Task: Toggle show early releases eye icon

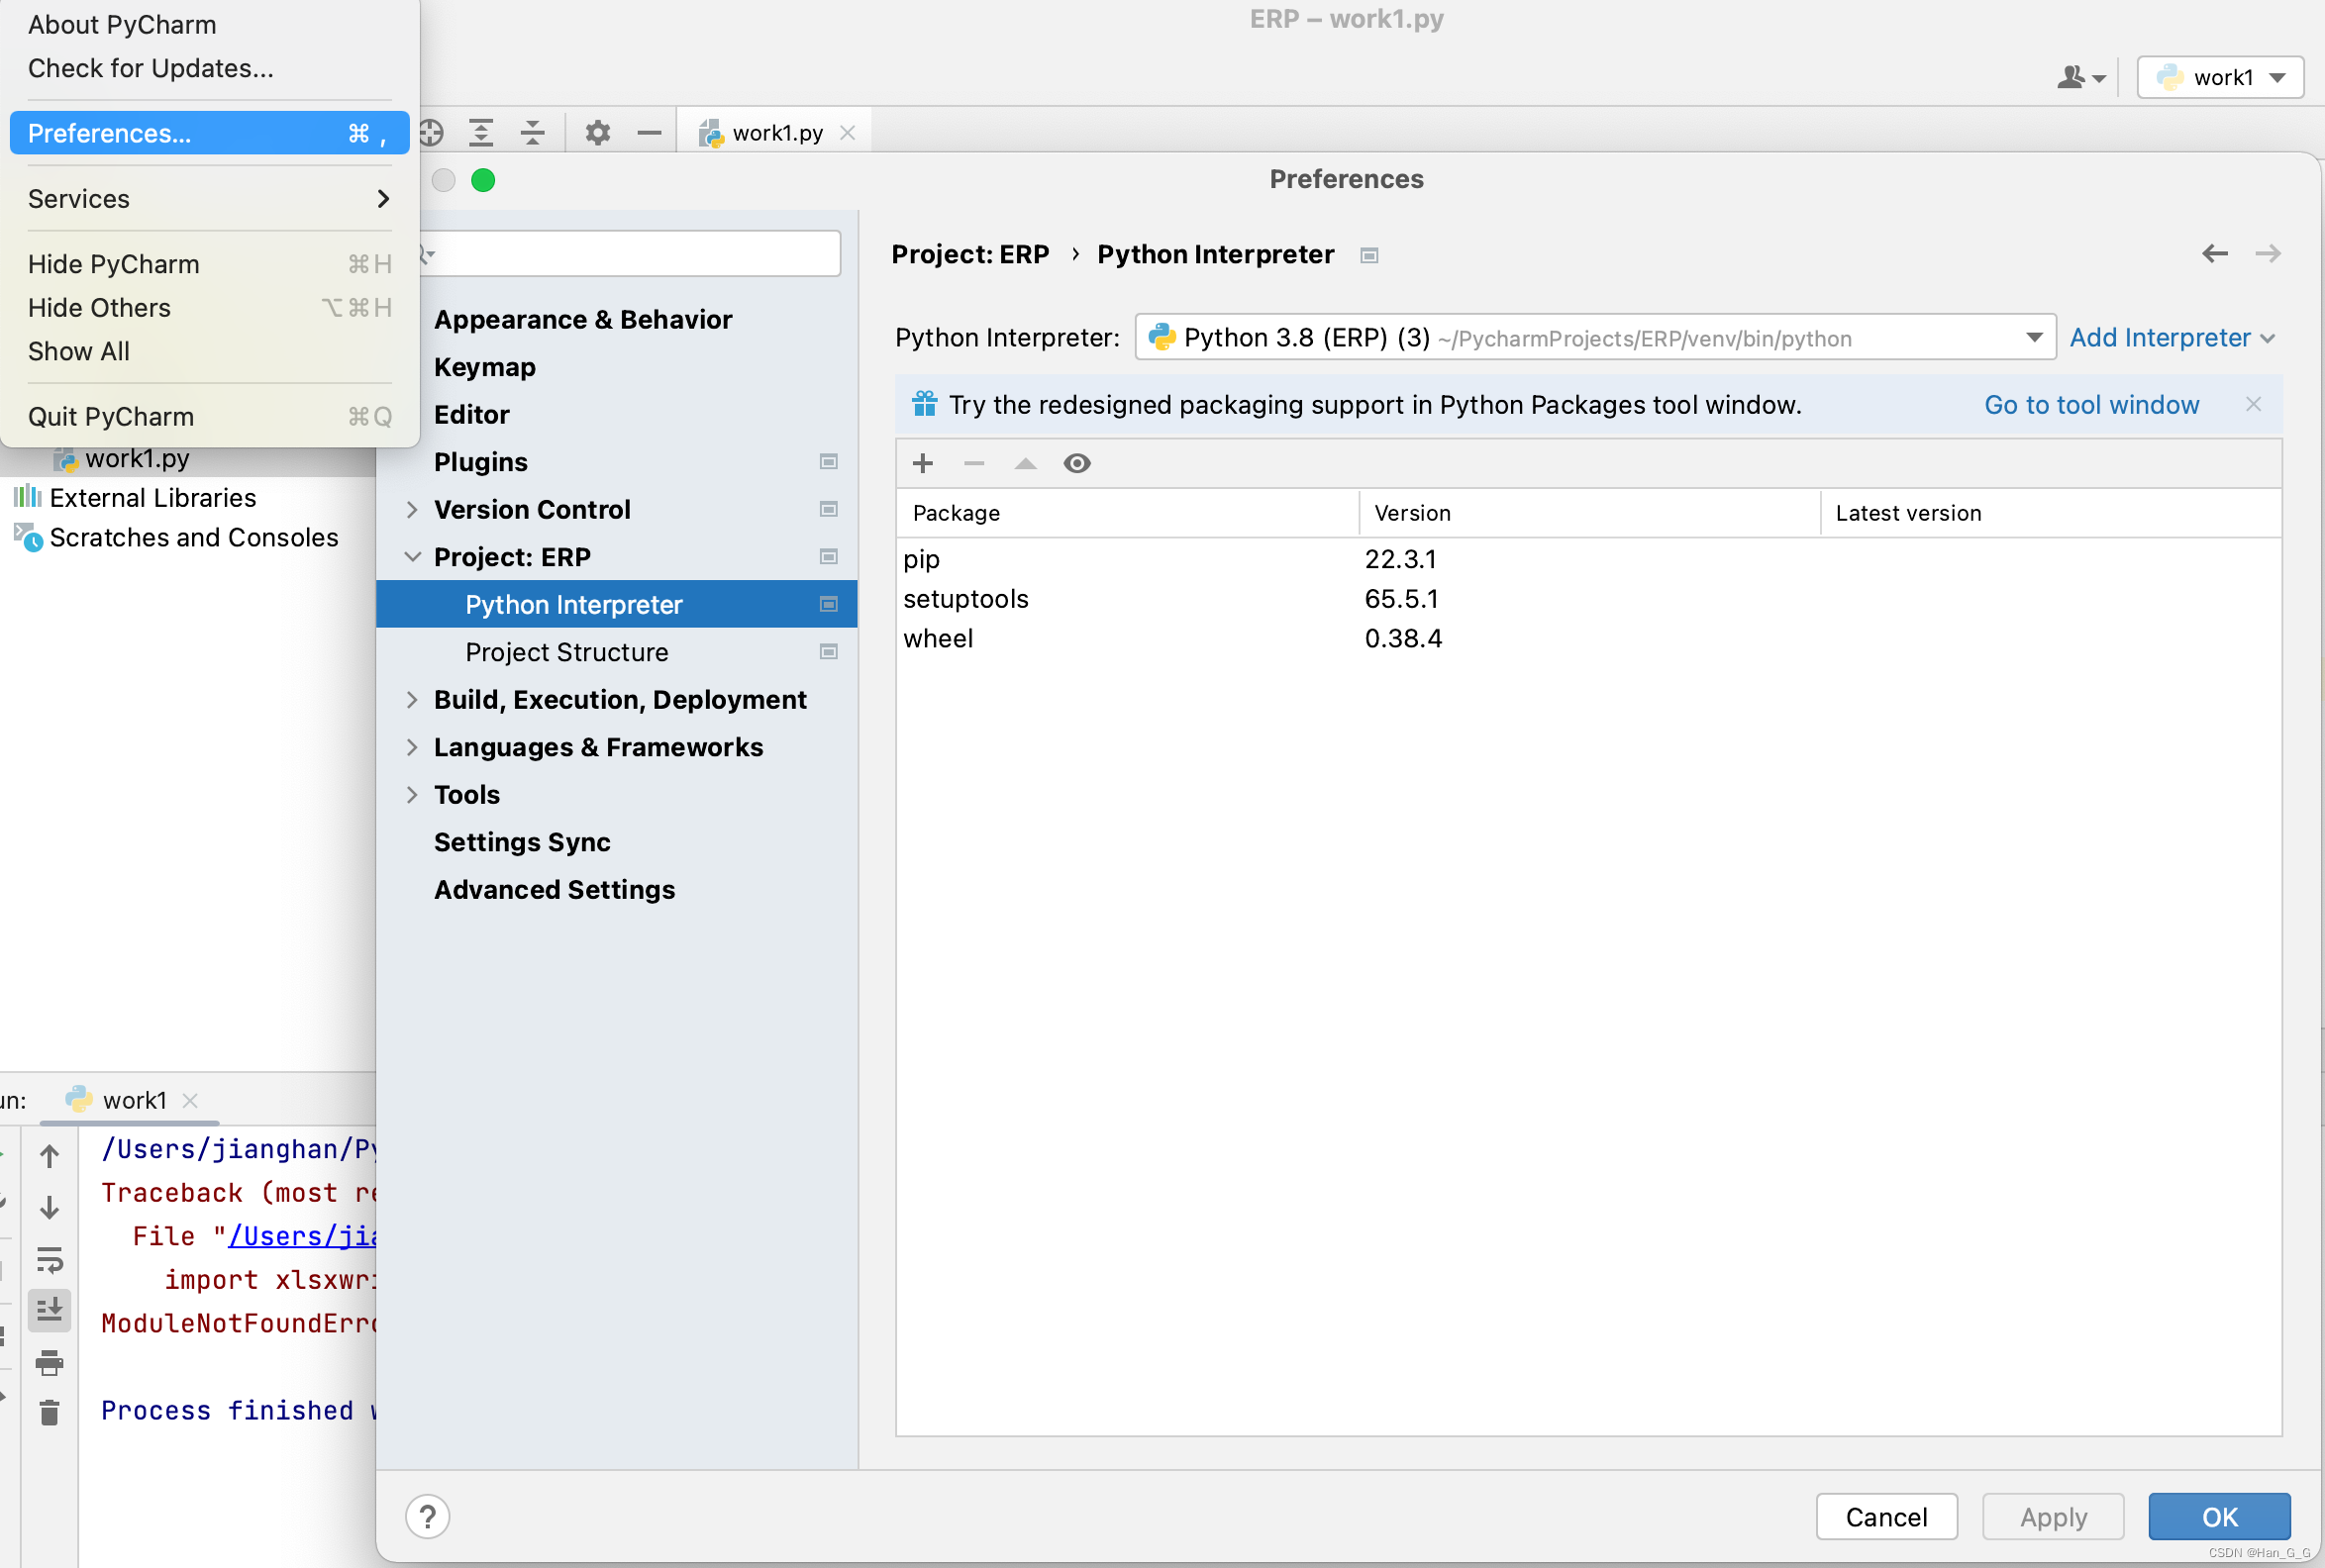Action: [1076, 463]
